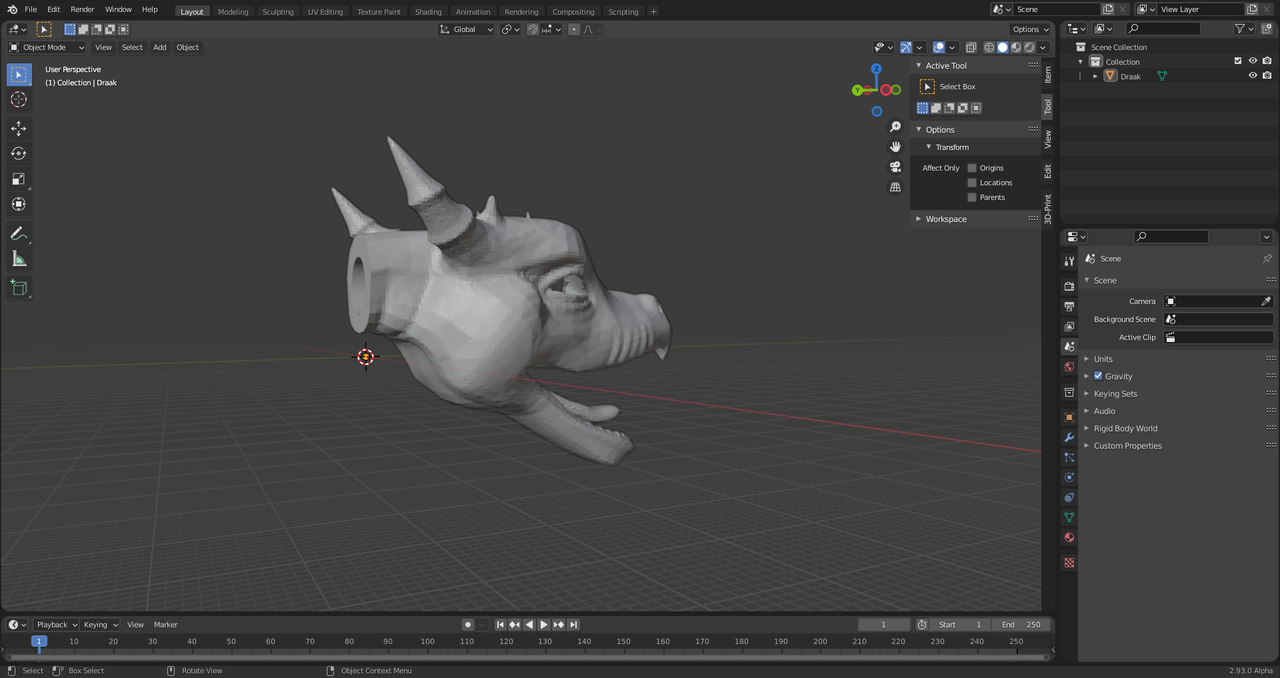The width and height of the screenshot is (1280, 678).
Task: Click the Marker menu in timeline
Action: (x=165, y=624)
